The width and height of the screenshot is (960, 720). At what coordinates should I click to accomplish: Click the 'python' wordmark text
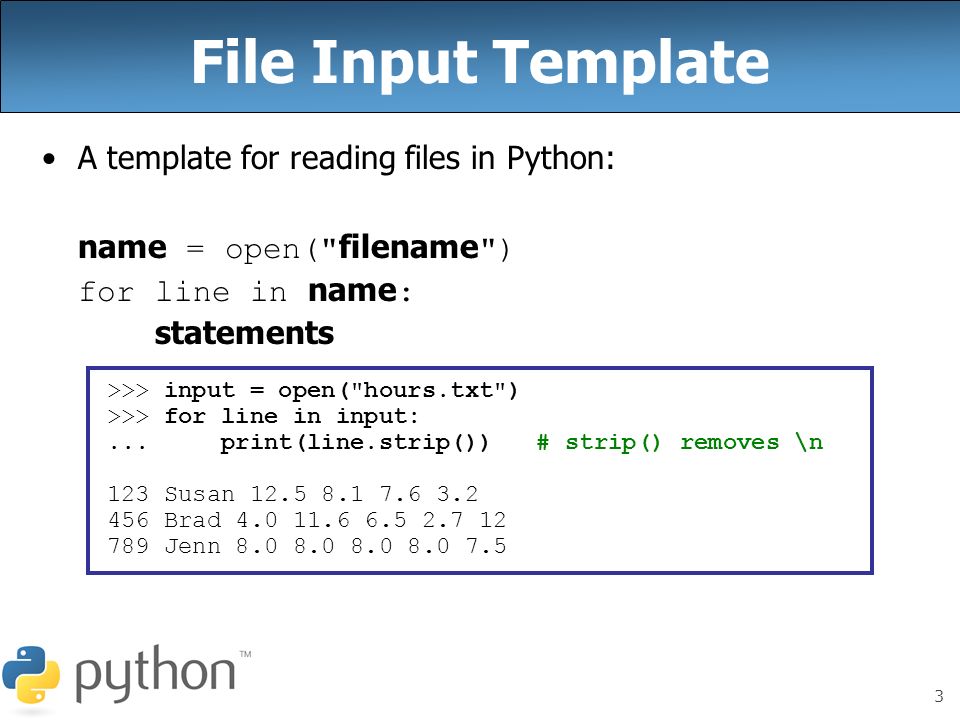tap(155, 673)
